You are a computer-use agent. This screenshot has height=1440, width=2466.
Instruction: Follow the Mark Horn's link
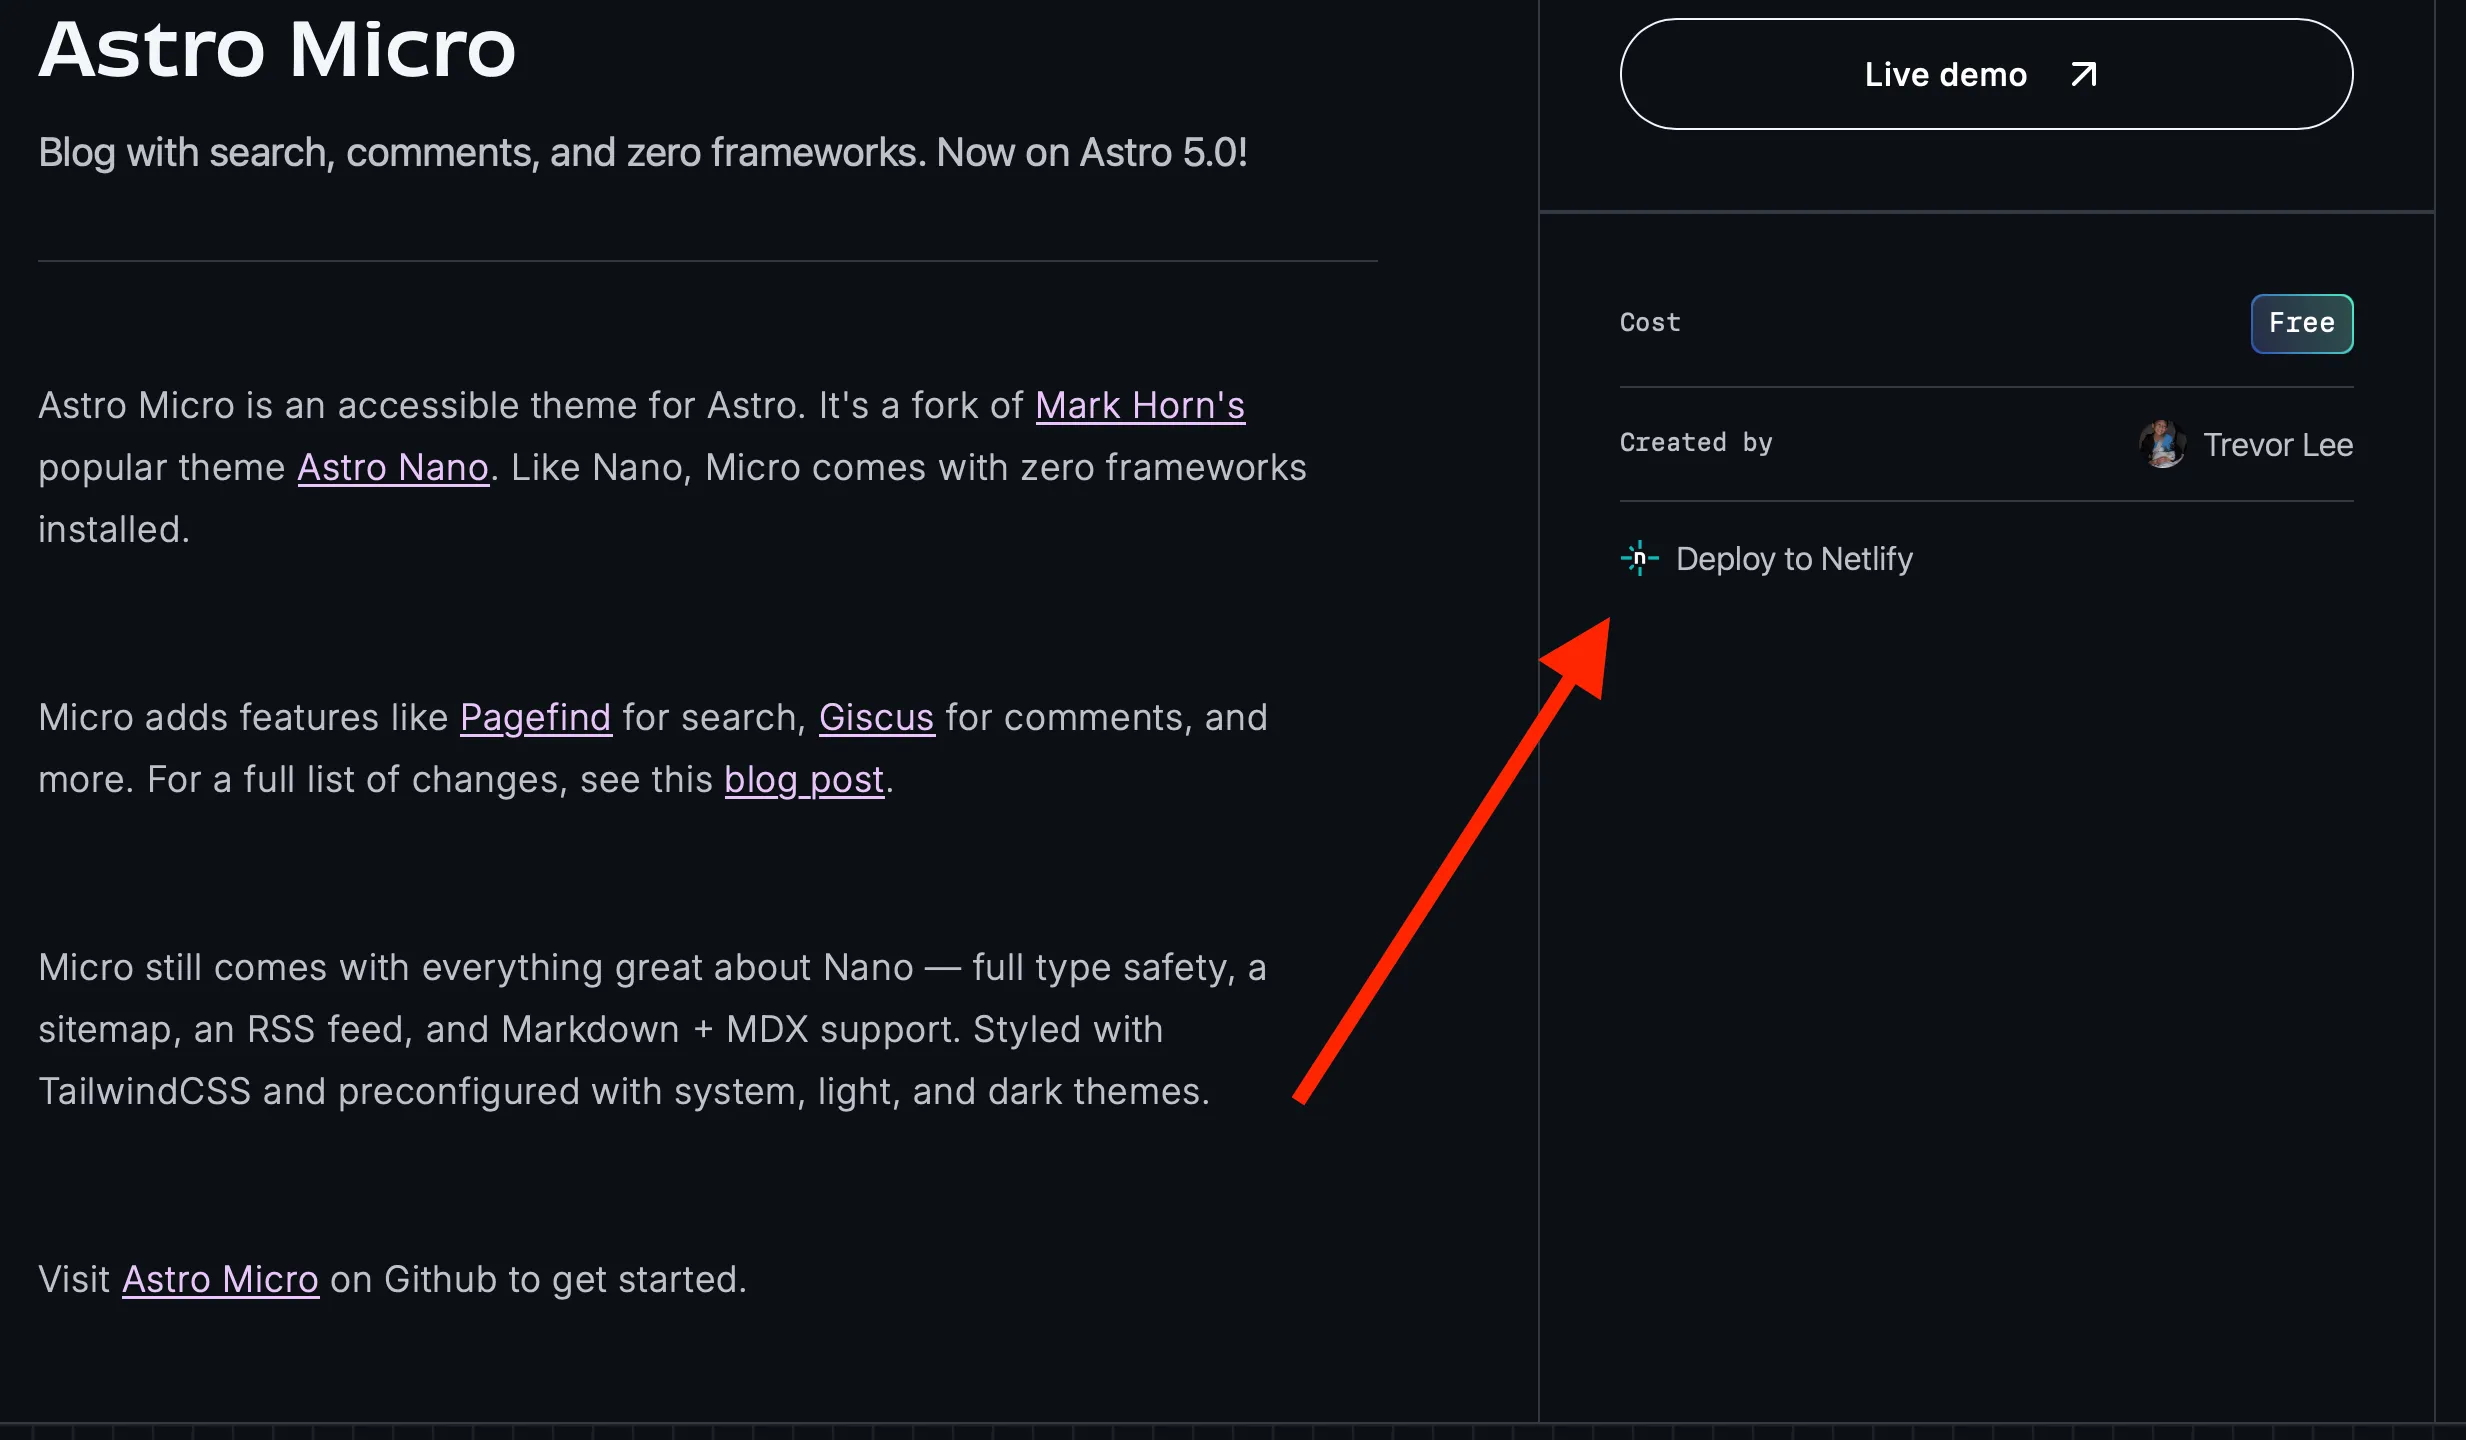(1140, 405)
